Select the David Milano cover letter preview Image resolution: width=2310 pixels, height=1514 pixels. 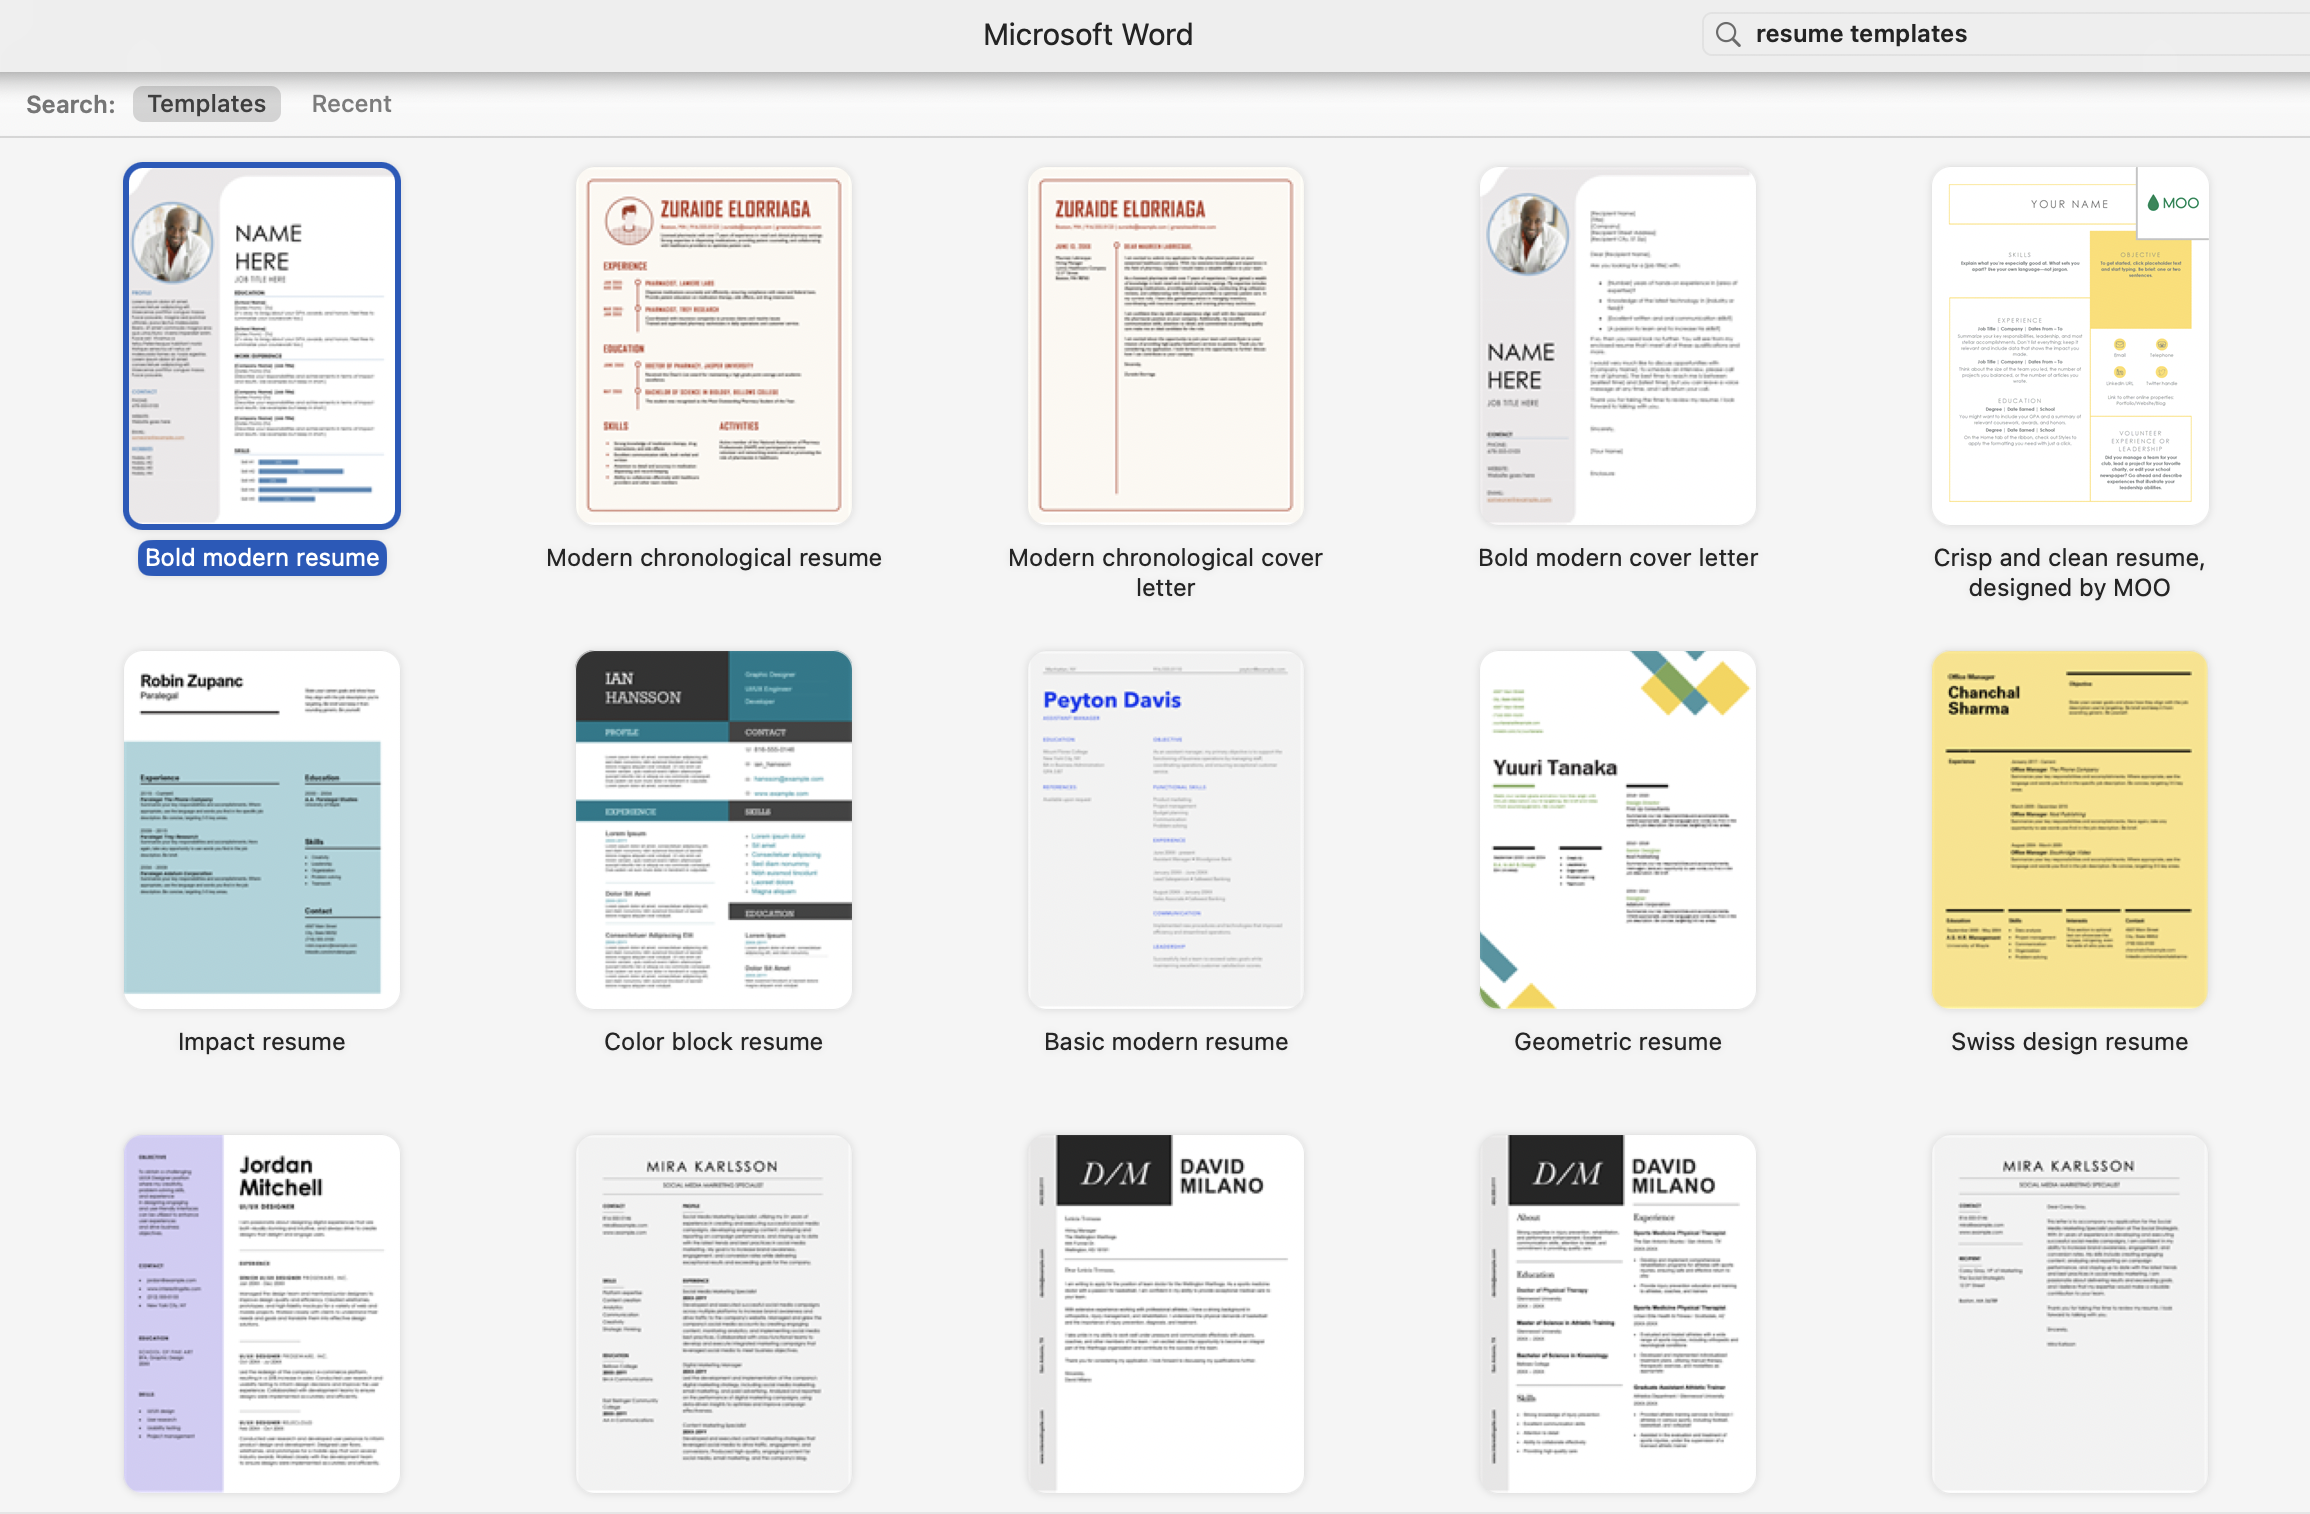pyautogui.click(x=1165, y=1313)
